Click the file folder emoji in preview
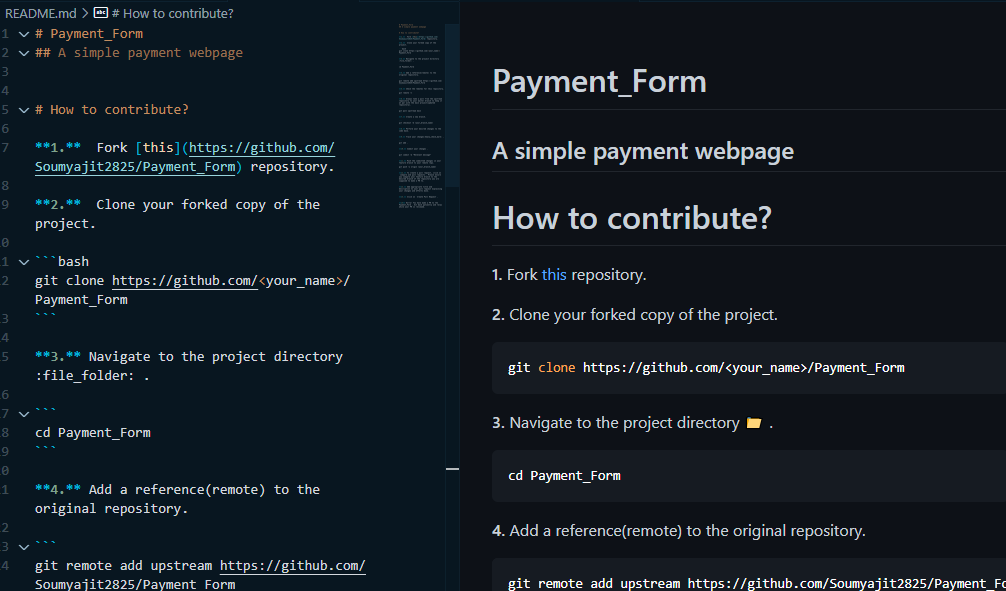 click(x=754, y=424)
